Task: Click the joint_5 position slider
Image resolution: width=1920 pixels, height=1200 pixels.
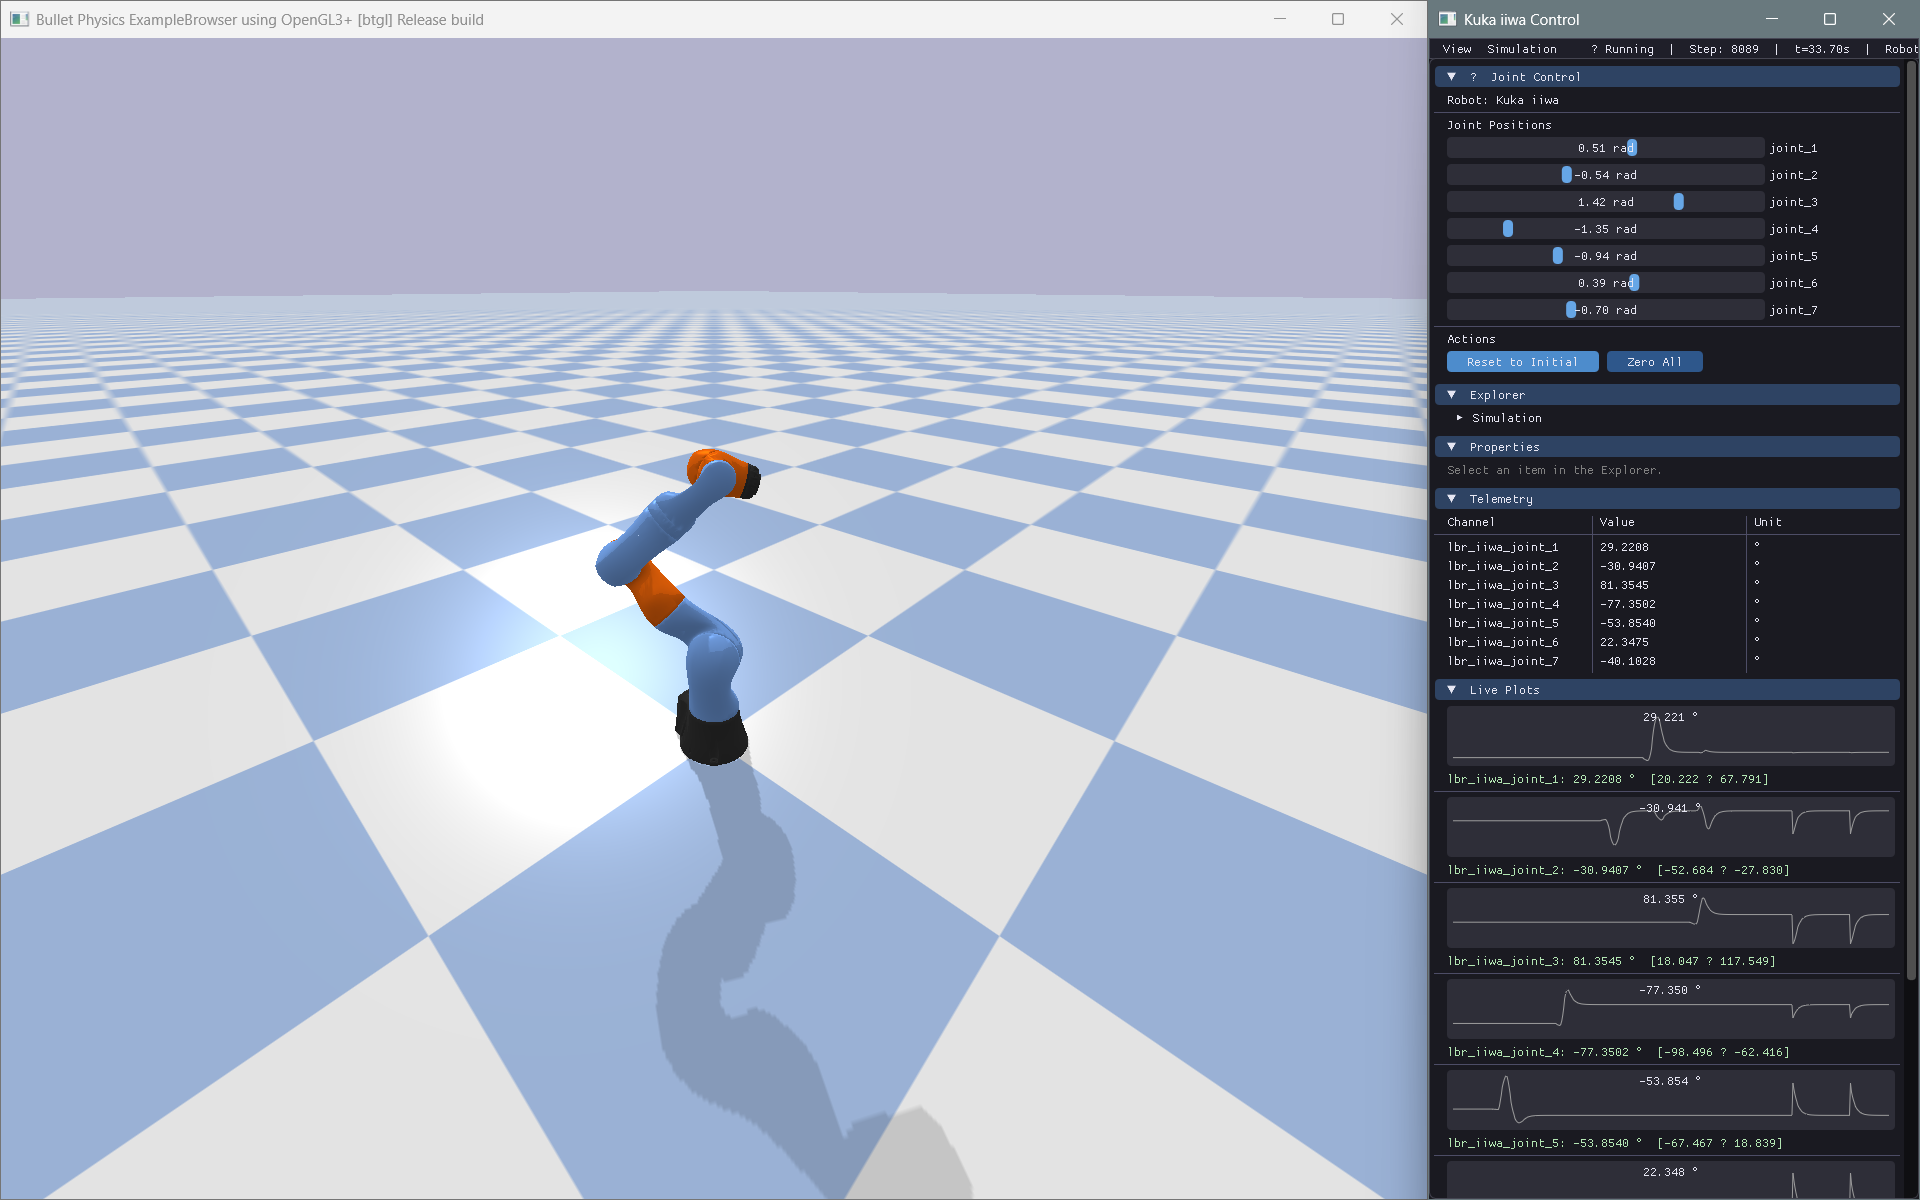Action: click(x=1605, y=256)
